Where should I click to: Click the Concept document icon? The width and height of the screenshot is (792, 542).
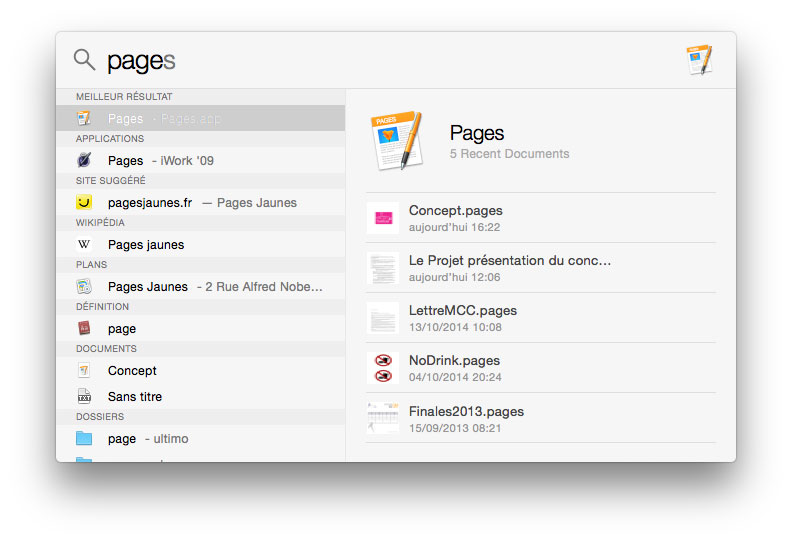84,370
